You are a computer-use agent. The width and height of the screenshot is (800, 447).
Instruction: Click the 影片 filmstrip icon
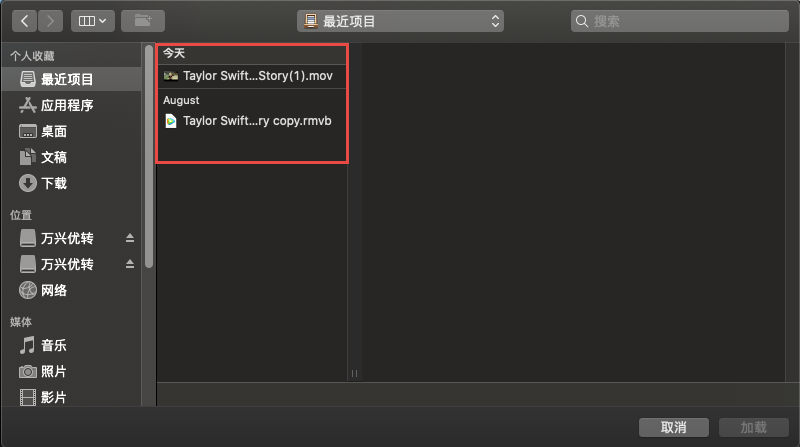(x=28, y=397)
